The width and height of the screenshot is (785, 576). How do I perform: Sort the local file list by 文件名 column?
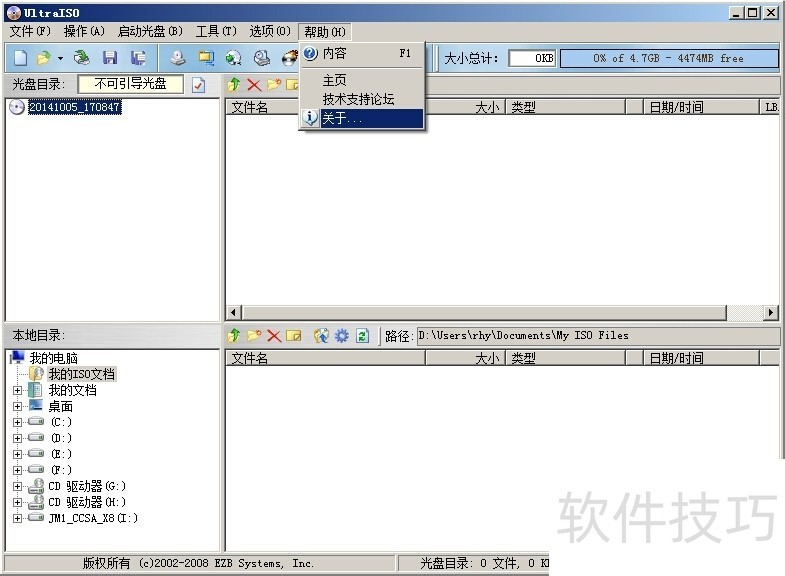pyautogui.click(x=325, y=358)
